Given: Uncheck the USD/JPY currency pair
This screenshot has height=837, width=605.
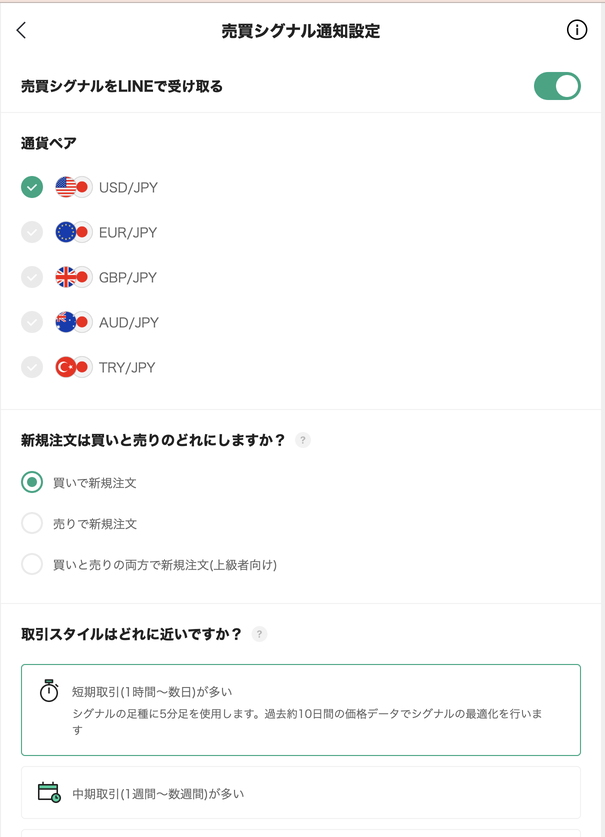Looking at the screenshot, I should coord(31,187).
